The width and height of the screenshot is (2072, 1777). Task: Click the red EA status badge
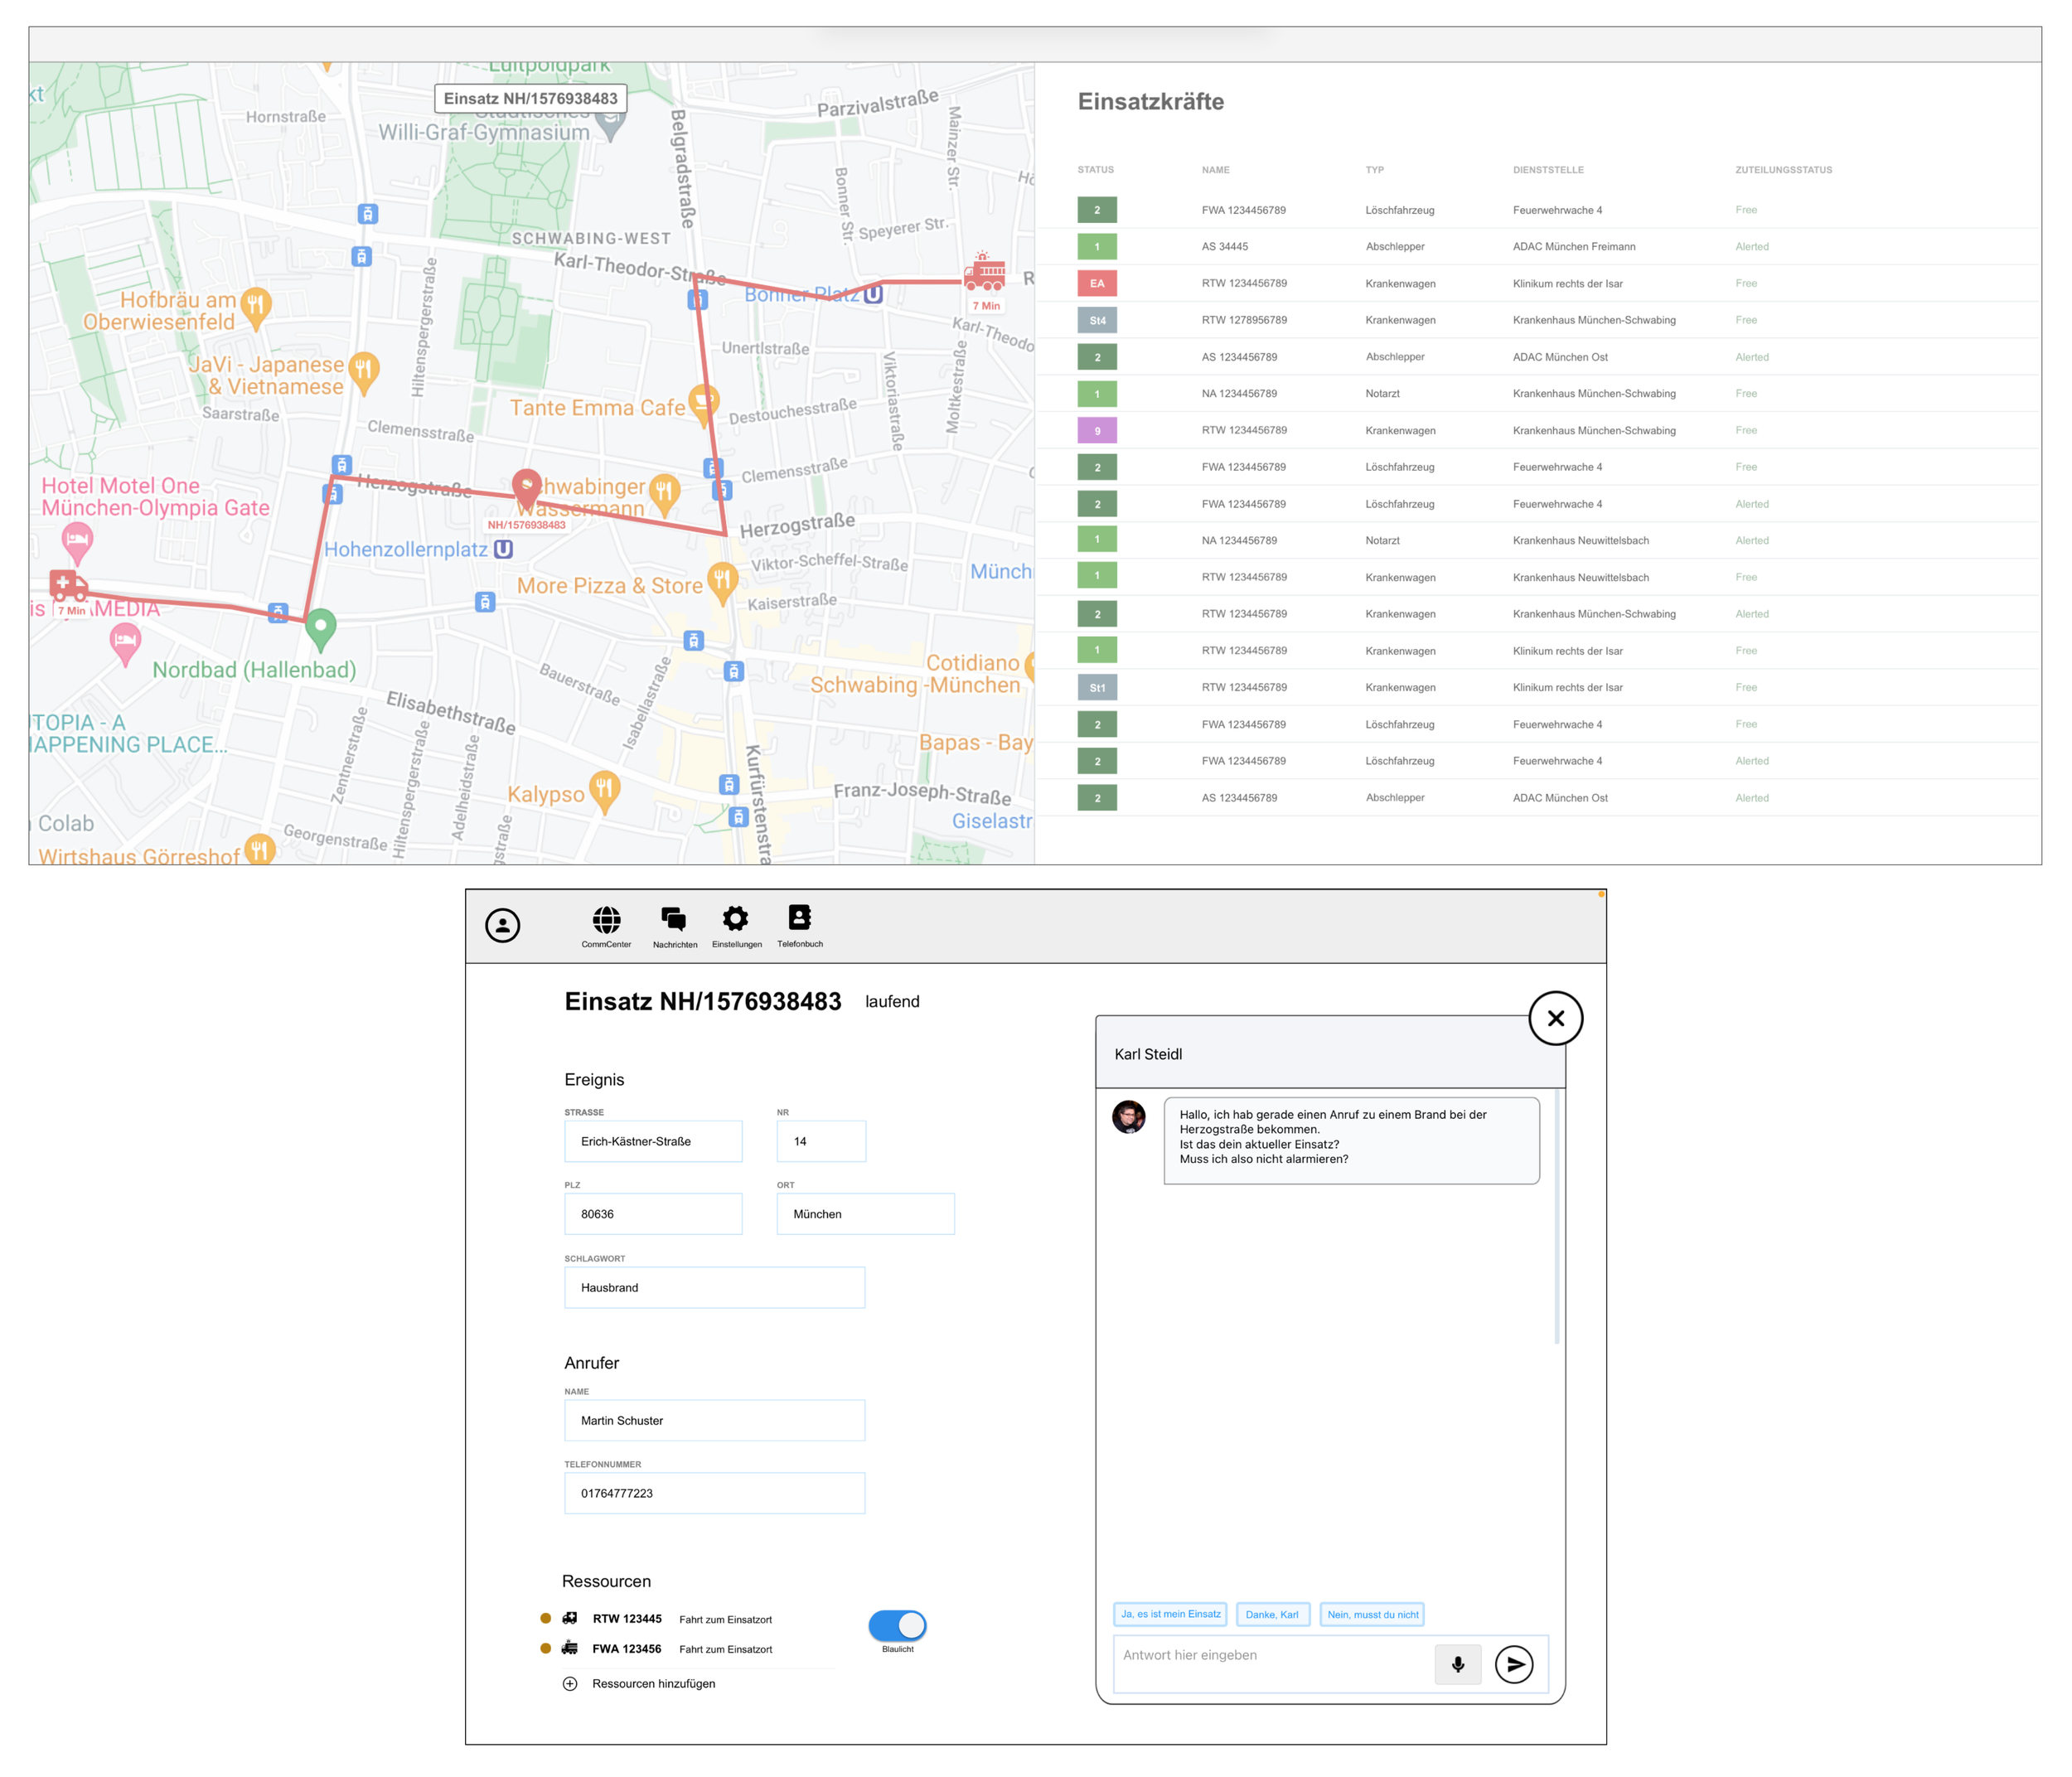click(1097, 283)
